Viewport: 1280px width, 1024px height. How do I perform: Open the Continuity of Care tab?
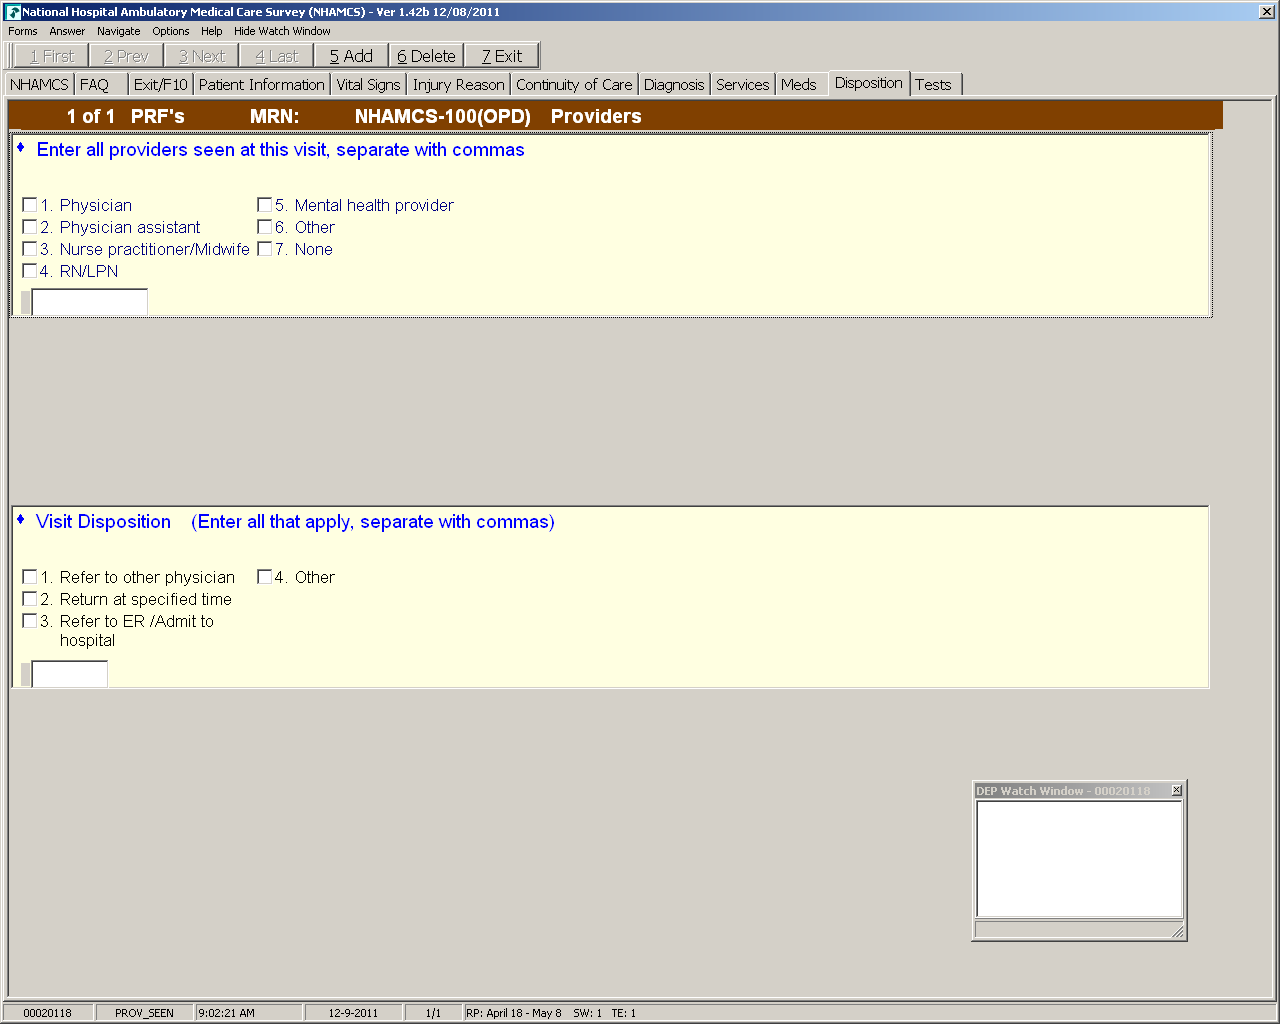click(575, 85)
